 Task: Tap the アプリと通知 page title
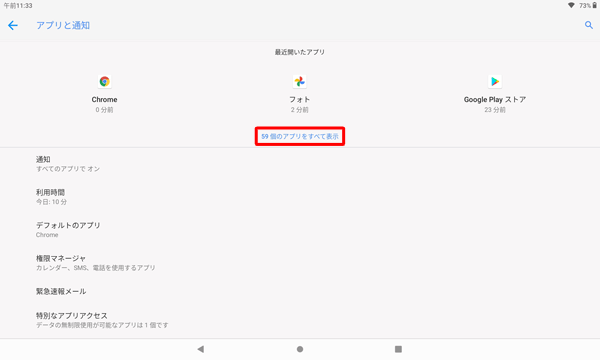(x=63, y=26)
